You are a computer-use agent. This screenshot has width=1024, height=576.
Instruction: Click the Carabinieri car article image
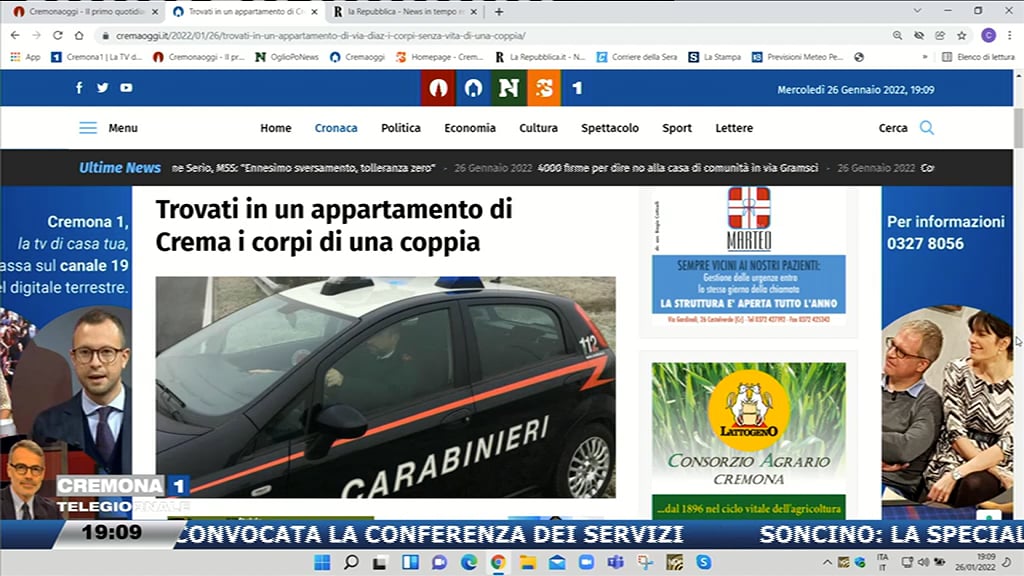pos(385,387)
